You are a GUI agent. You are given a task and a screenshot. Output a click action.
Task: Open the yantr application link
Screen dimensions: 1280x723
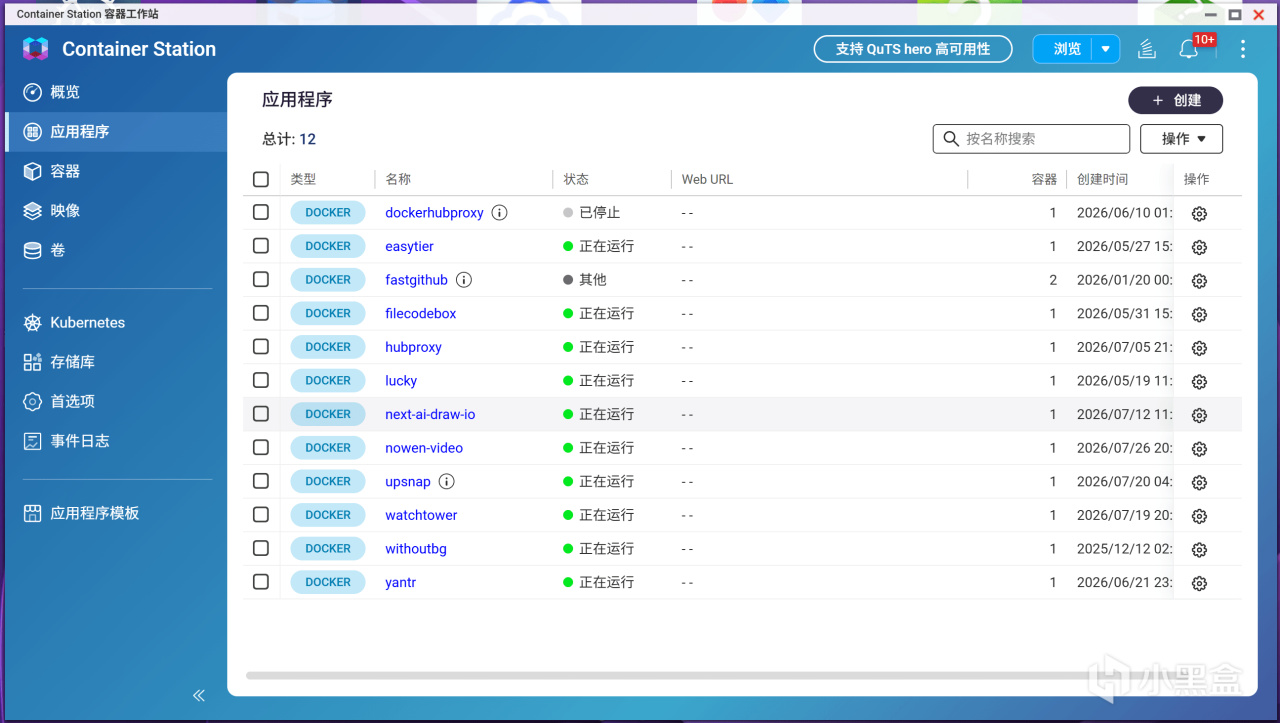[400, 582]
